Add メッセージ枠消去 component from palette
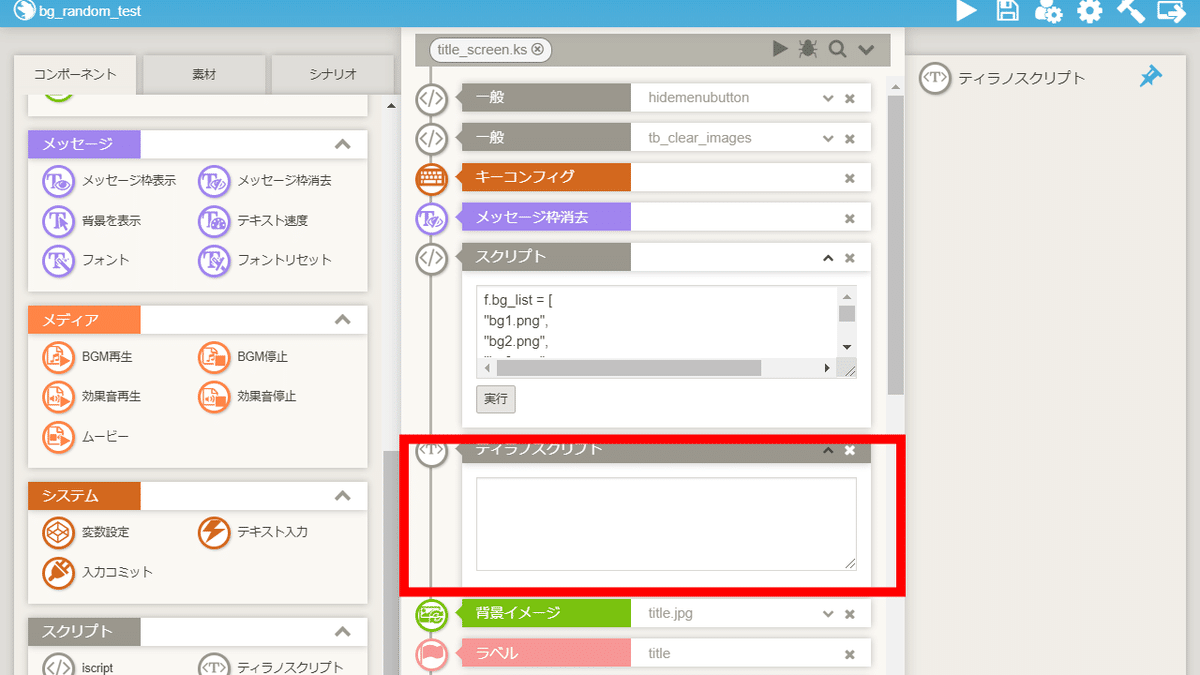This screenshot has height=675, width=1200. pos(265,181)
